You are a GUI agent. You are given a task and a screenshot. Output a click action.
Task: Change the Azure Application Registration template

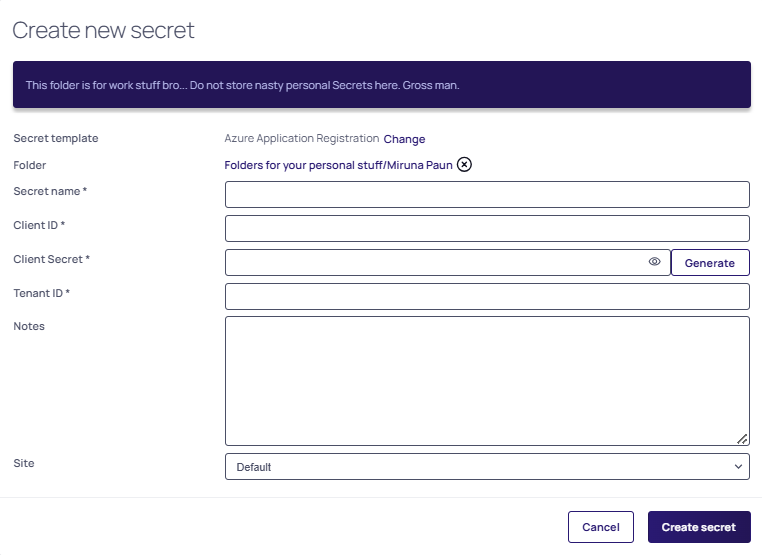click(x=404, y=139)
